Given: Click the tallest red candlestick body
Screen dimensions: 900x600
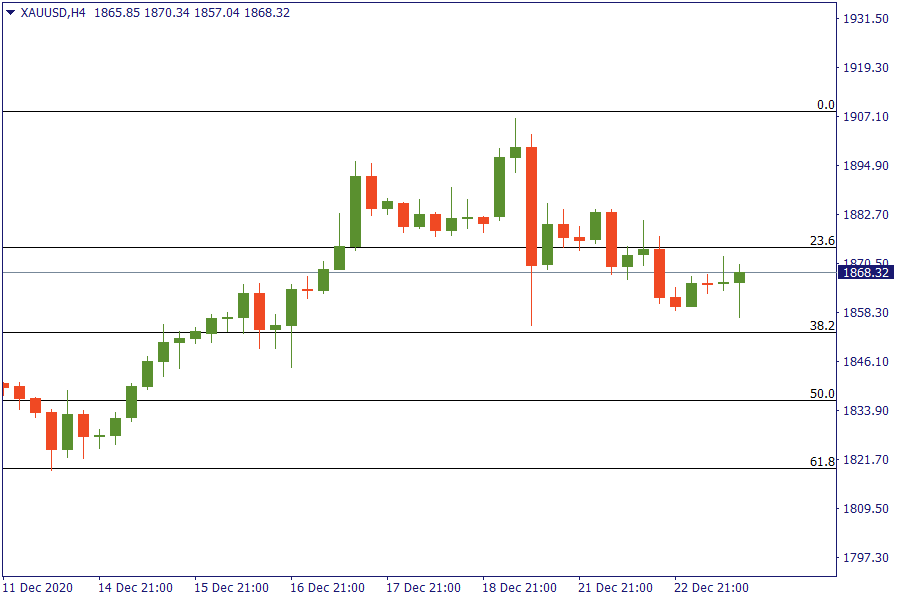Looking at the screenshot, I should coord(531,206).
